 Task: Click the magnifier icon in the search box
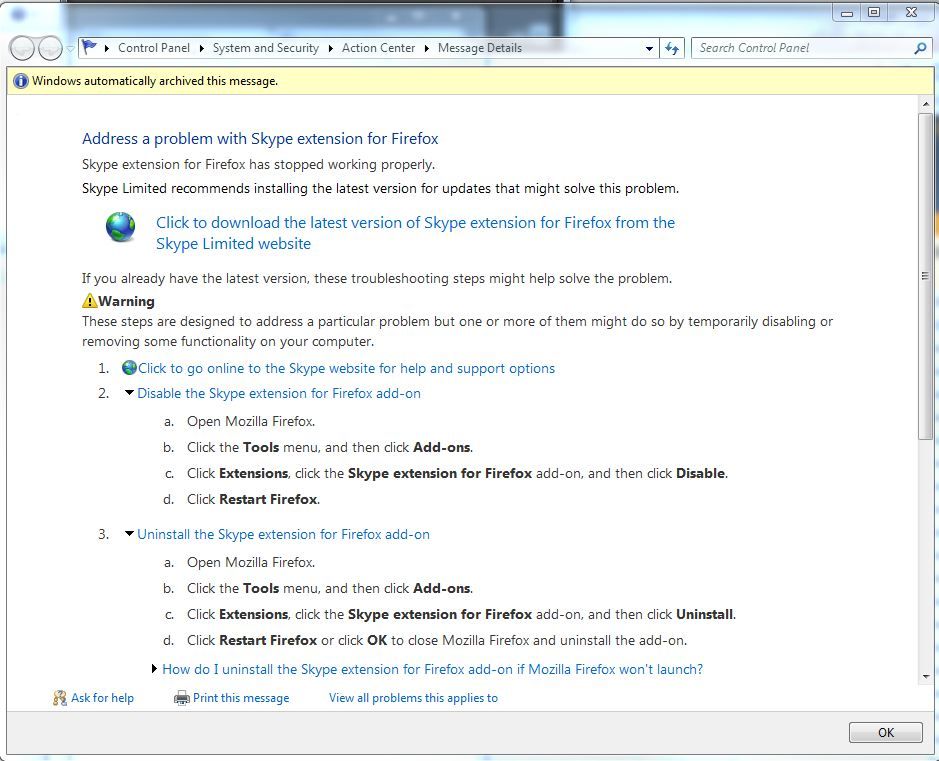(x=921, y=47)
